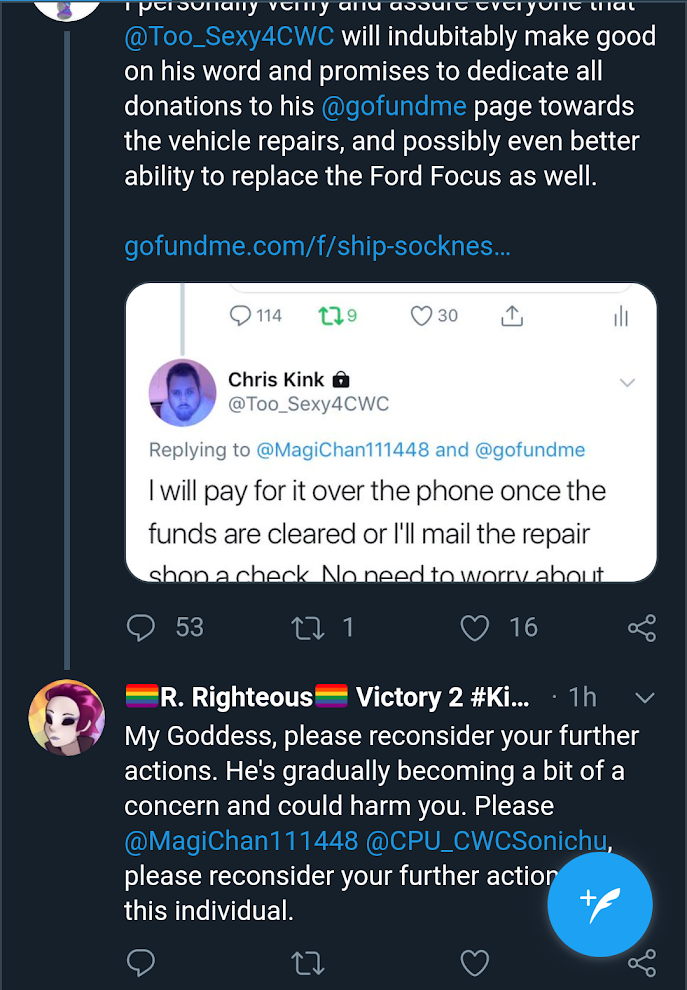
Task: Retweet the tweet with 1 retweet
Action: [x=308, y=628]
